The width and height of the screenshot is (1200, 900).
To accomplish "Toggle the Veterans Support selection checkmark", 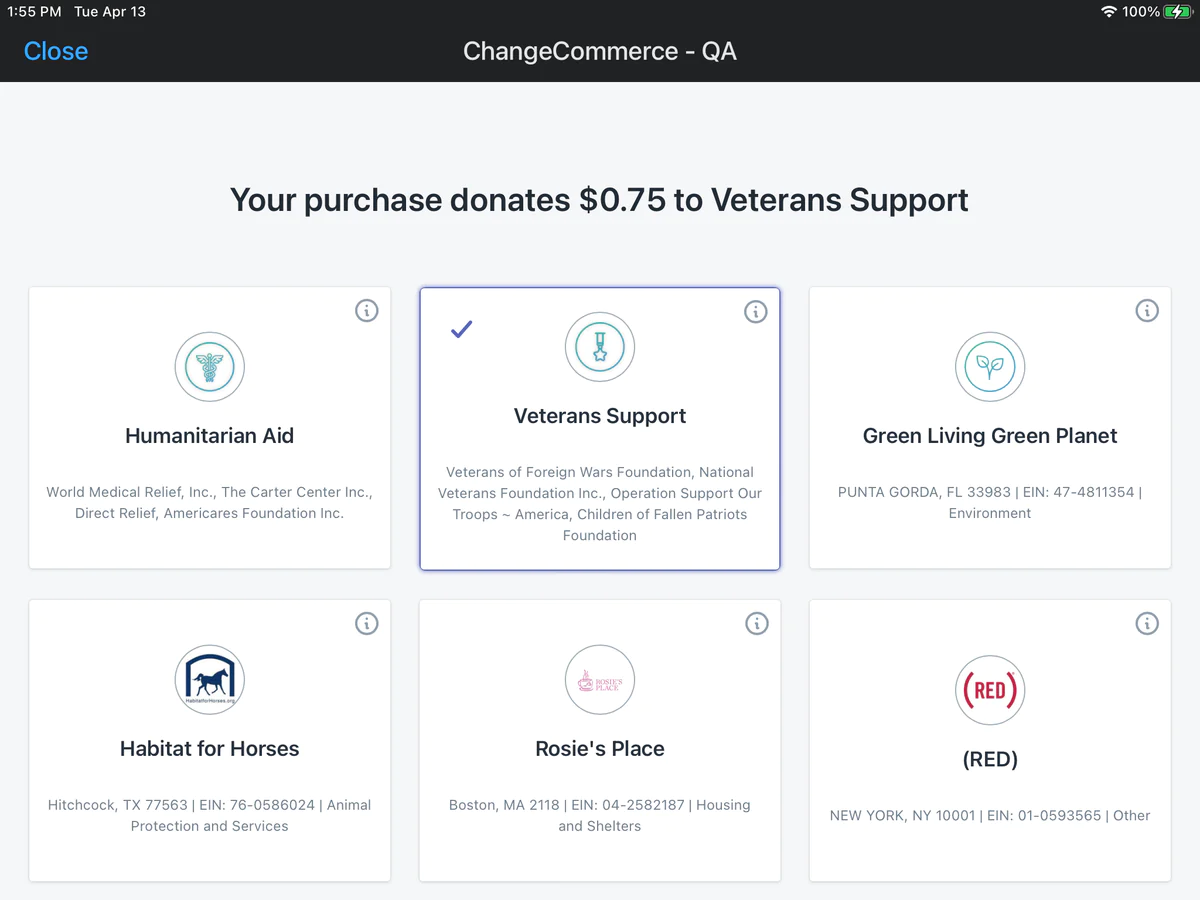I will [x=461, y=329].
